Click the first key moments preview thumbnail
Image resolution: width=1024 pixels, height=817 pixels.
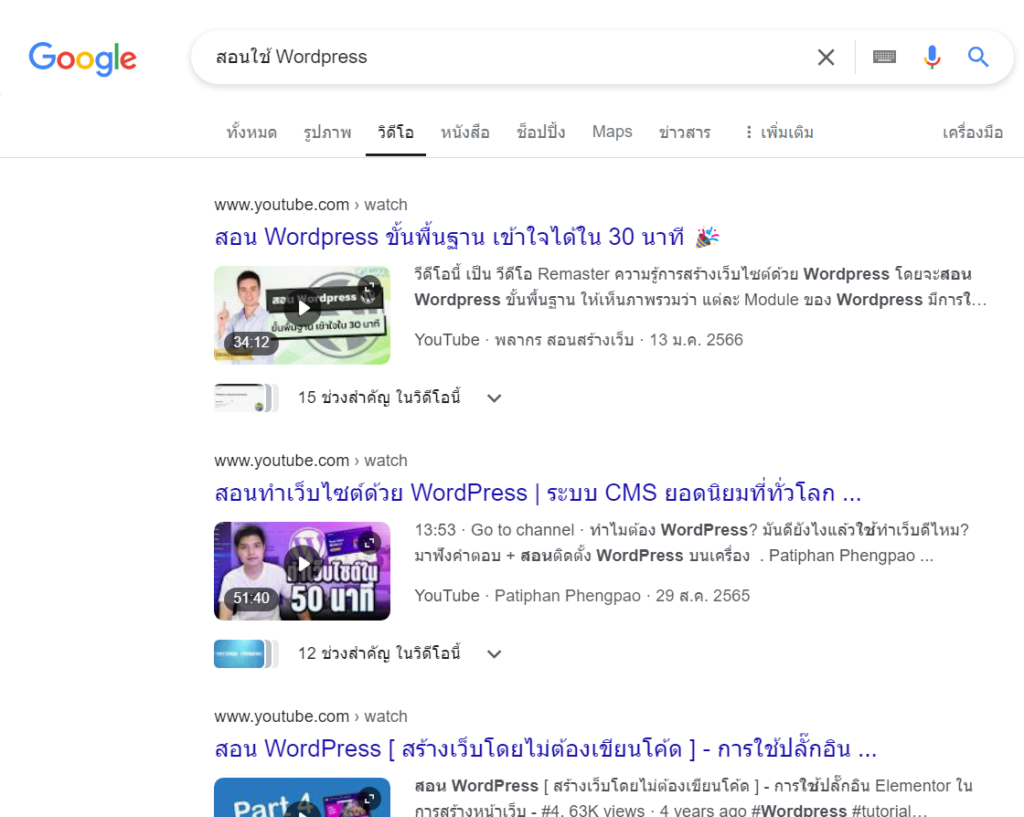(x=241, y=398)
